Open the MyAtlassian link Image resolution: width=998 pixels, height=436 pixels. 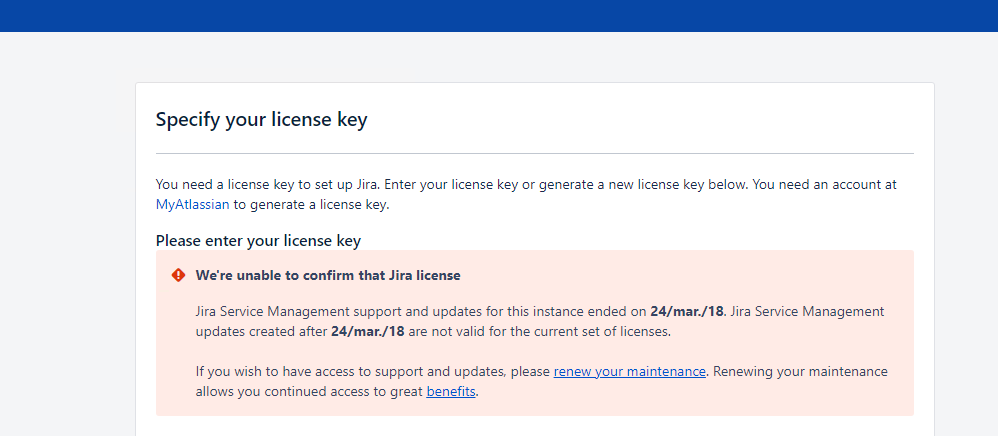tap(192, 205)
